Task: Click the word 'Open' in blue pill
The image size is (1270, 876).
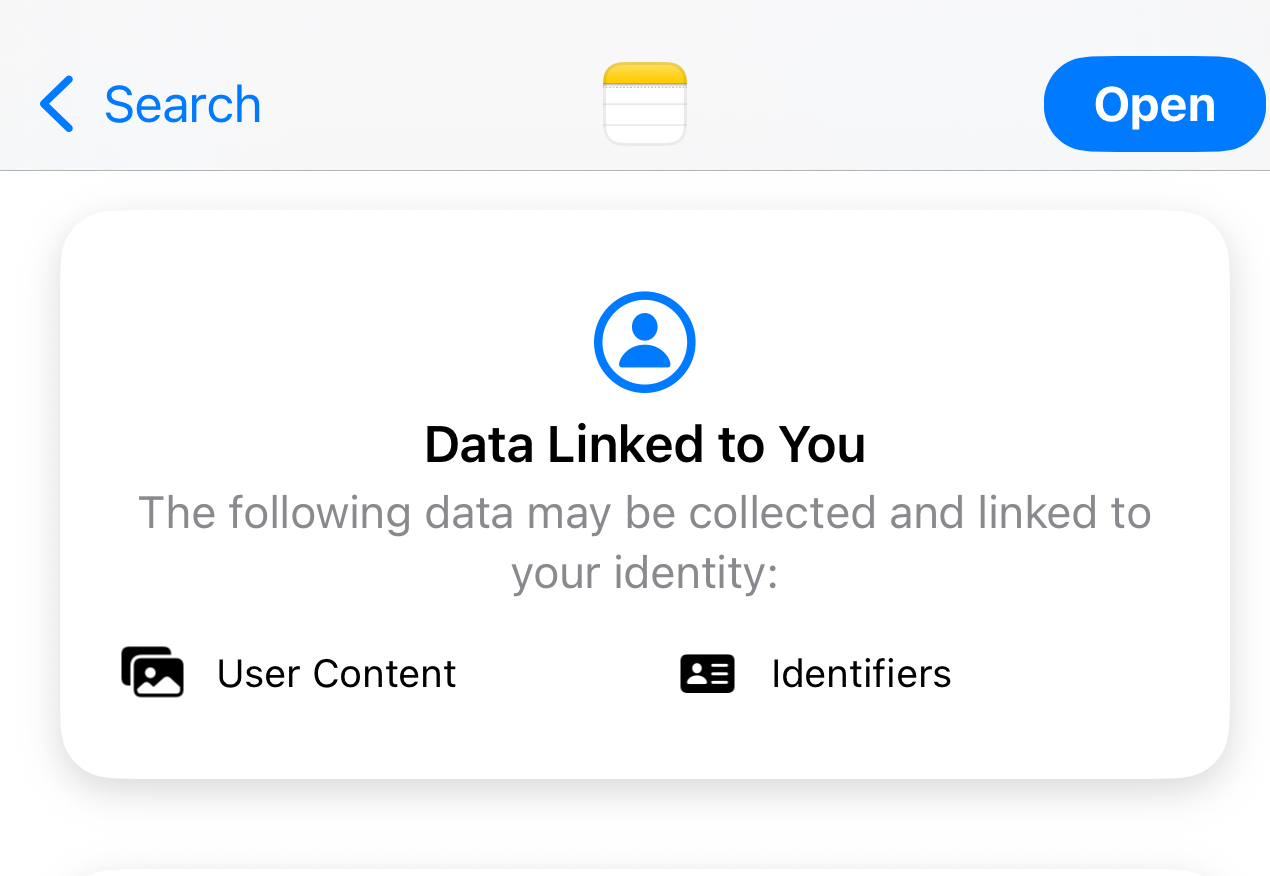Action: [1155, 104]
